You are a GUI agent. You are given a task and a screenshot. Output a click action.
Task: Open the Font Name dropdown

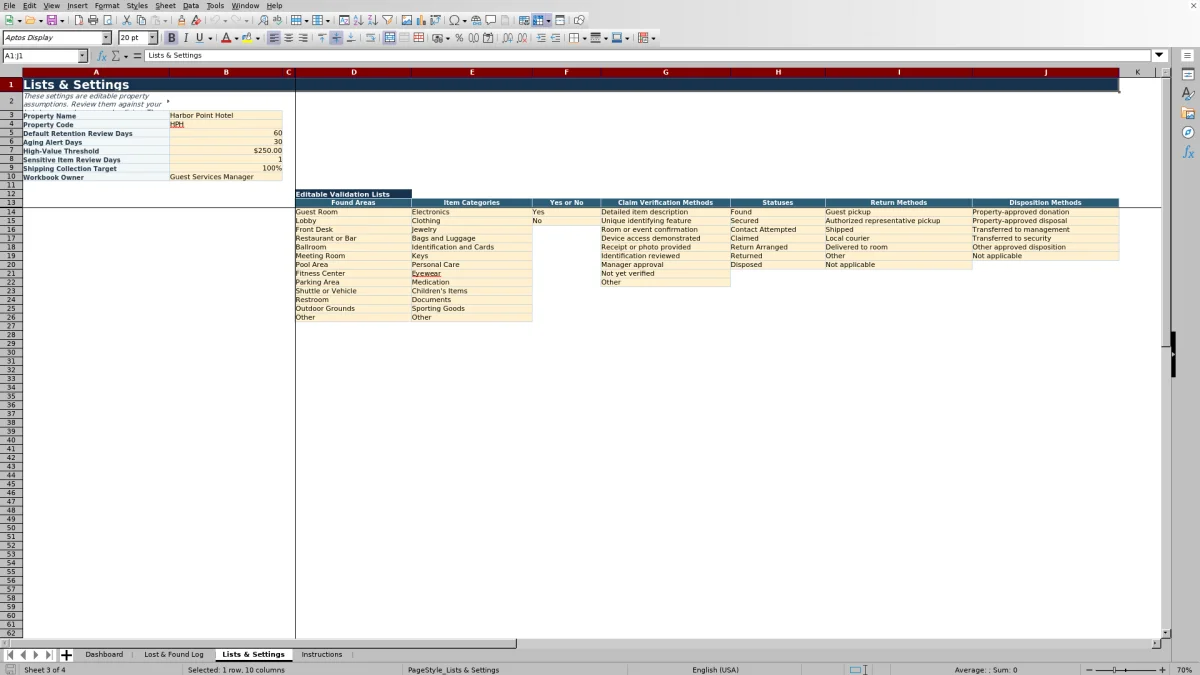pyautogui.click(x=107, y=38)
